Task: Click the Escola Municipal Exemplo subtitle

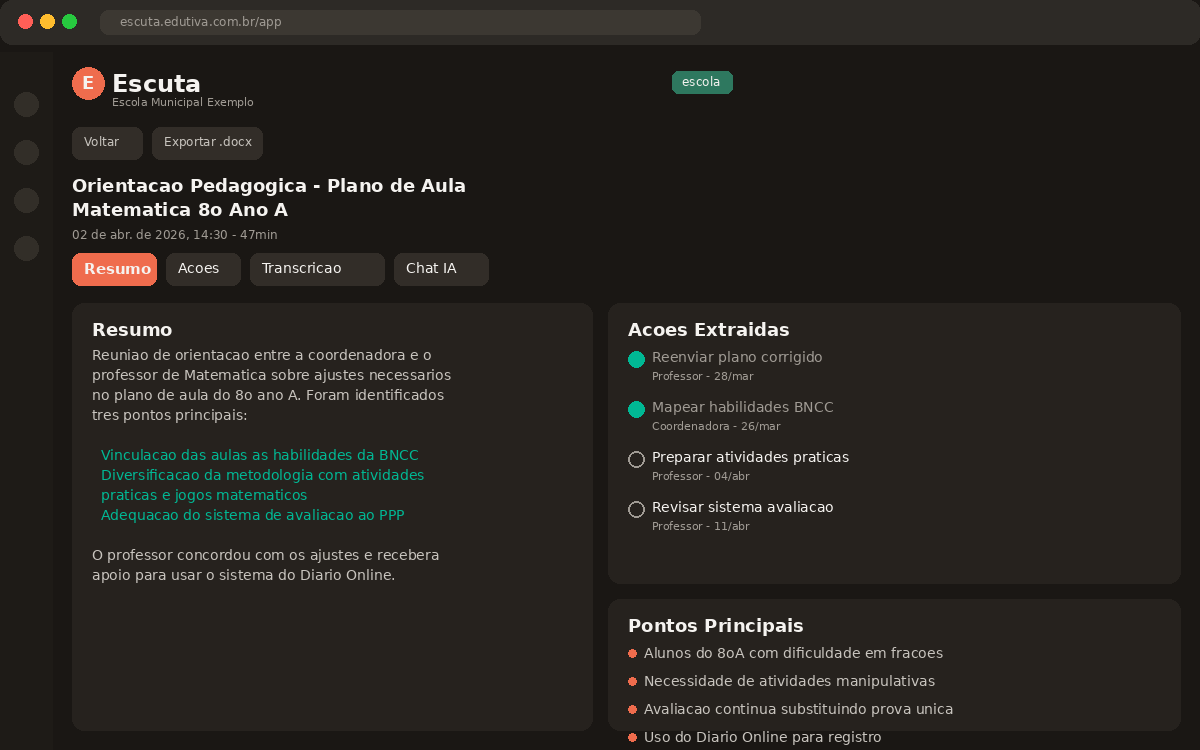Action: 183,103
